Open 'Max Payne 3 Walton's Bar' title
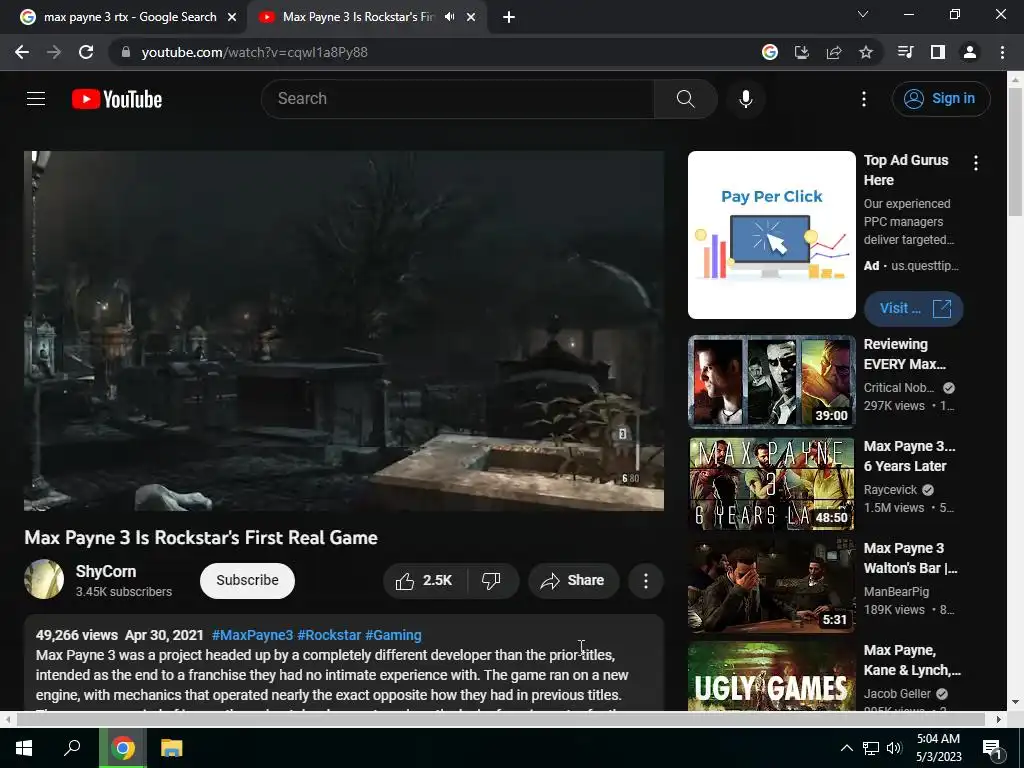Image resolution: width=1024 pixels, height=768 pixels. pos(910,558)
